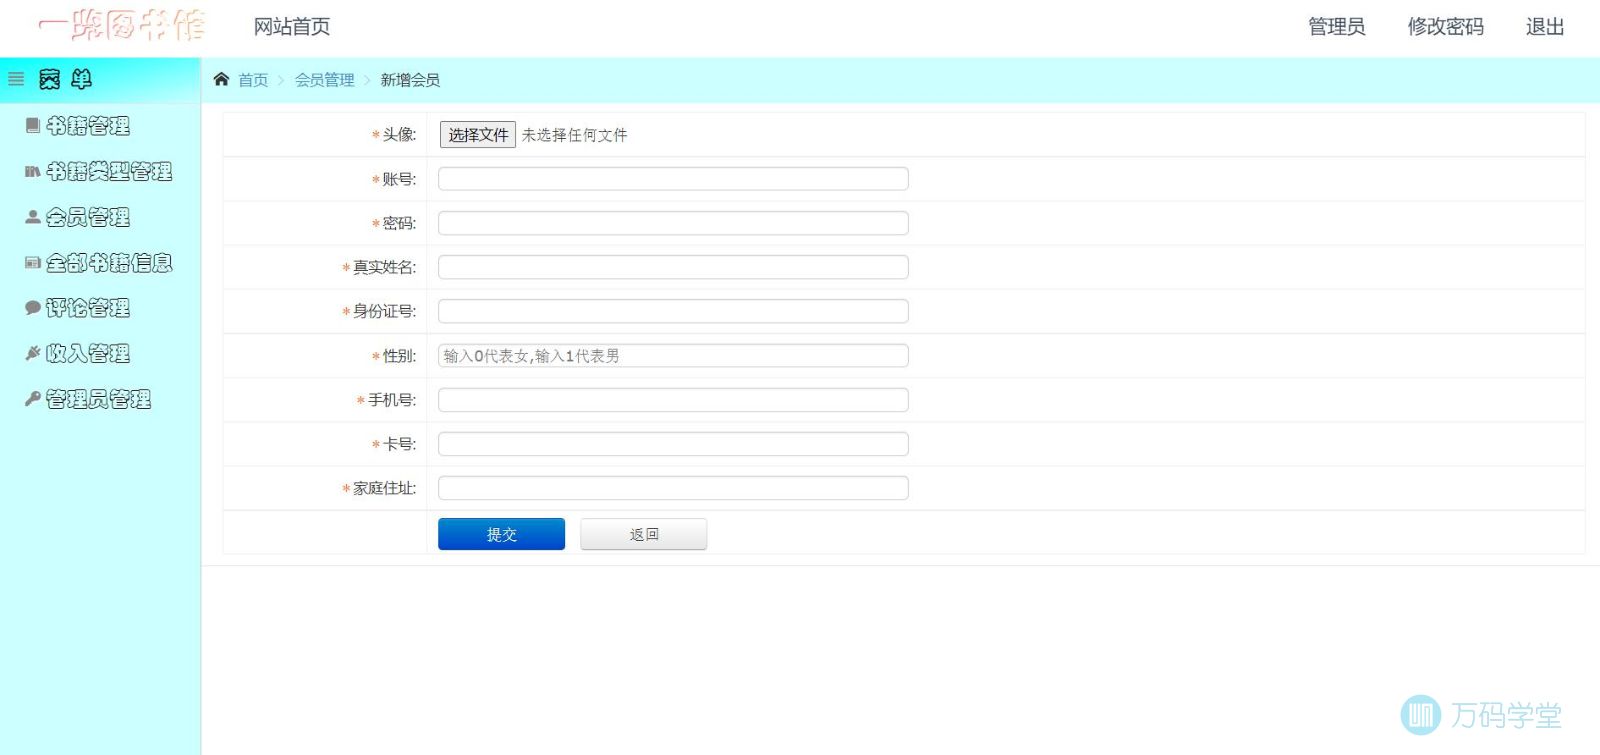1600x755 pixels.
Task: Focus the 真实姓名 input field
Action: (x=673, y=267)
